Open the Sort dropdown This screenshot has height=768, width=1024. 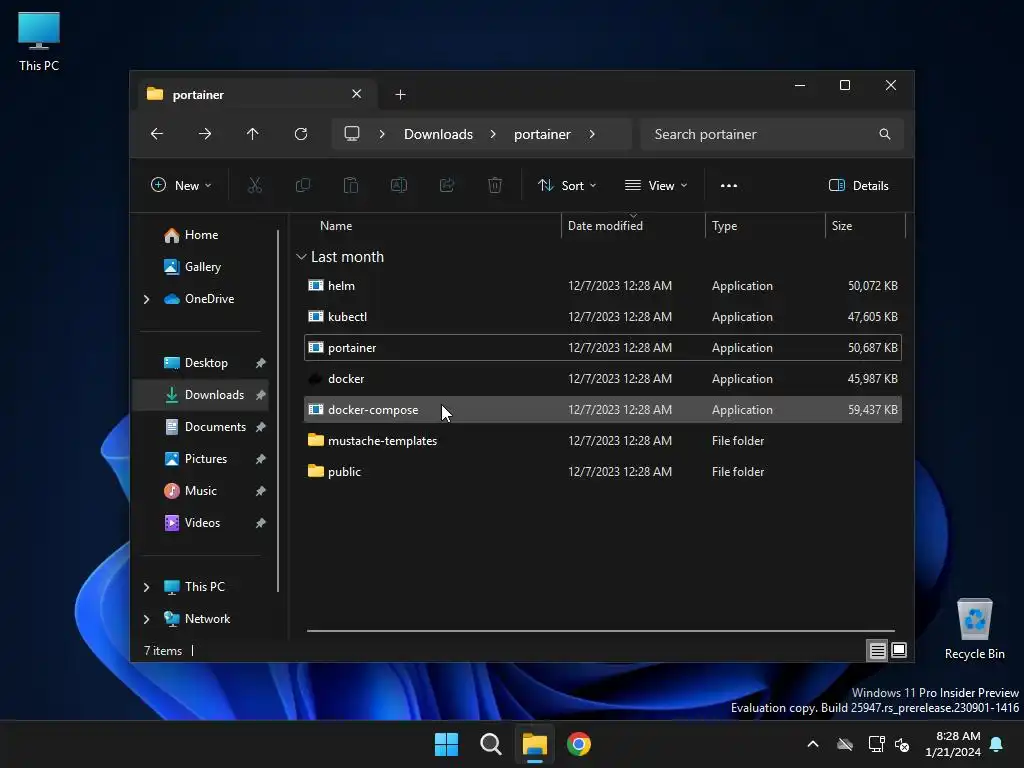(567, 185)
